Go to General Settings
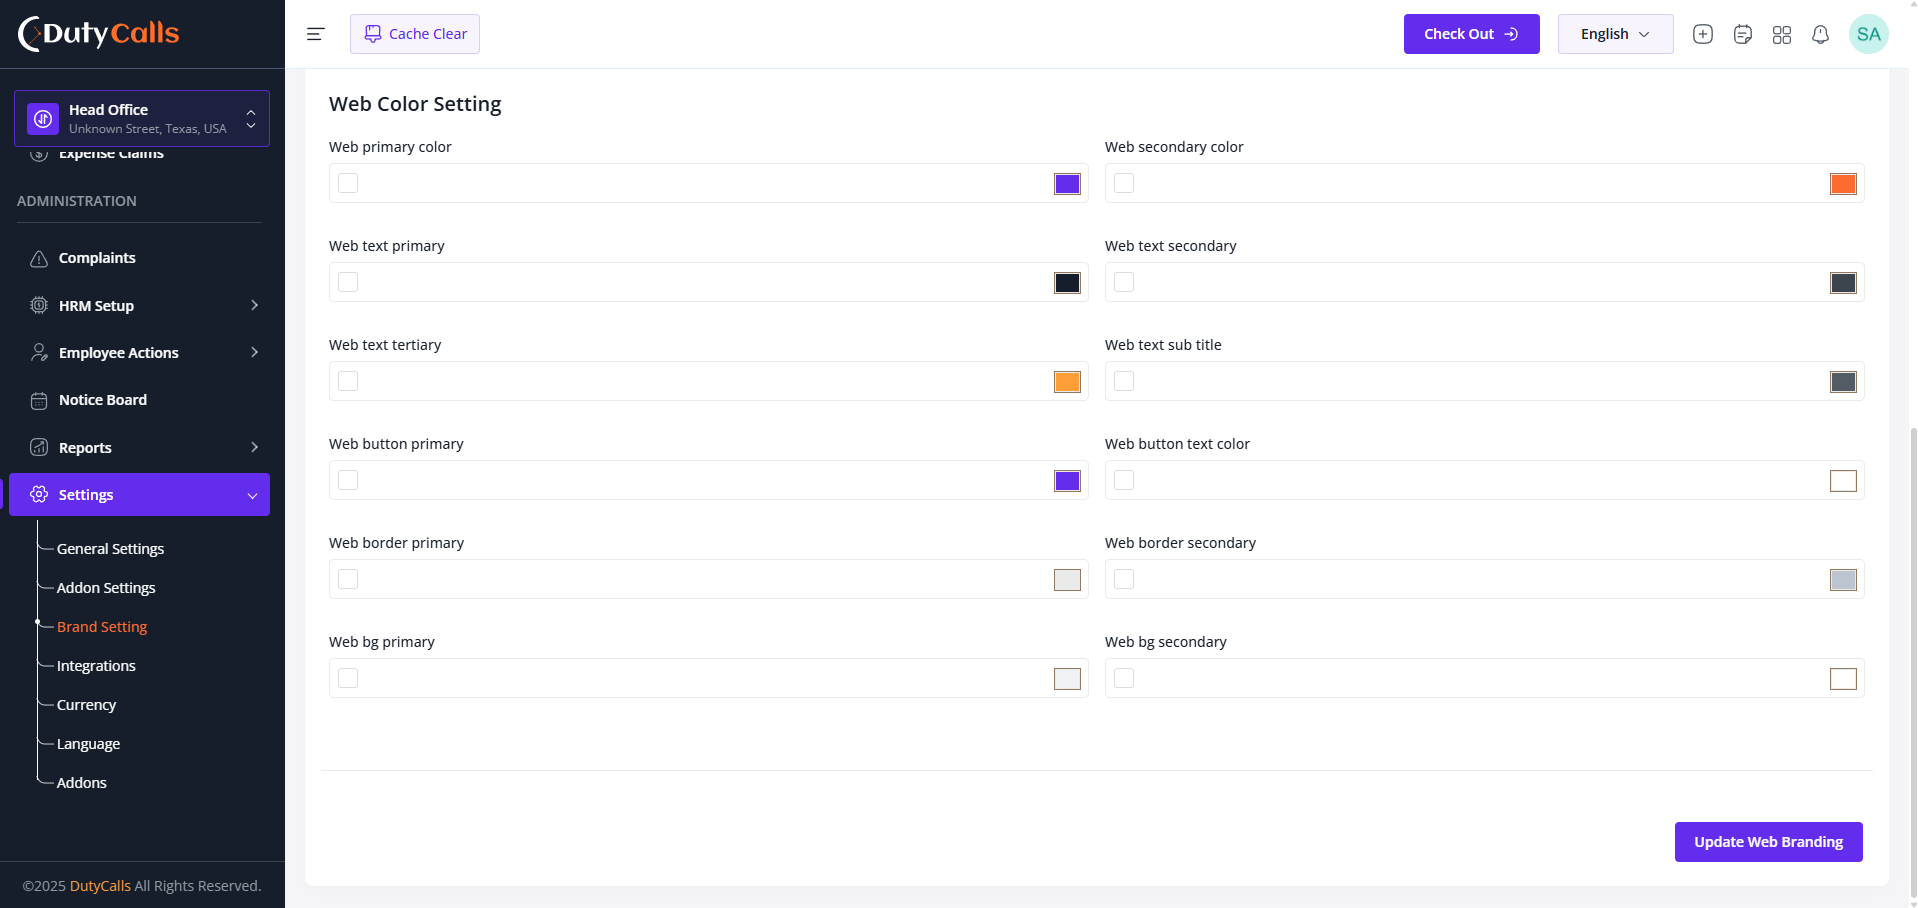The height and width of the screenshot is (908, 1918). coord(110,549)
